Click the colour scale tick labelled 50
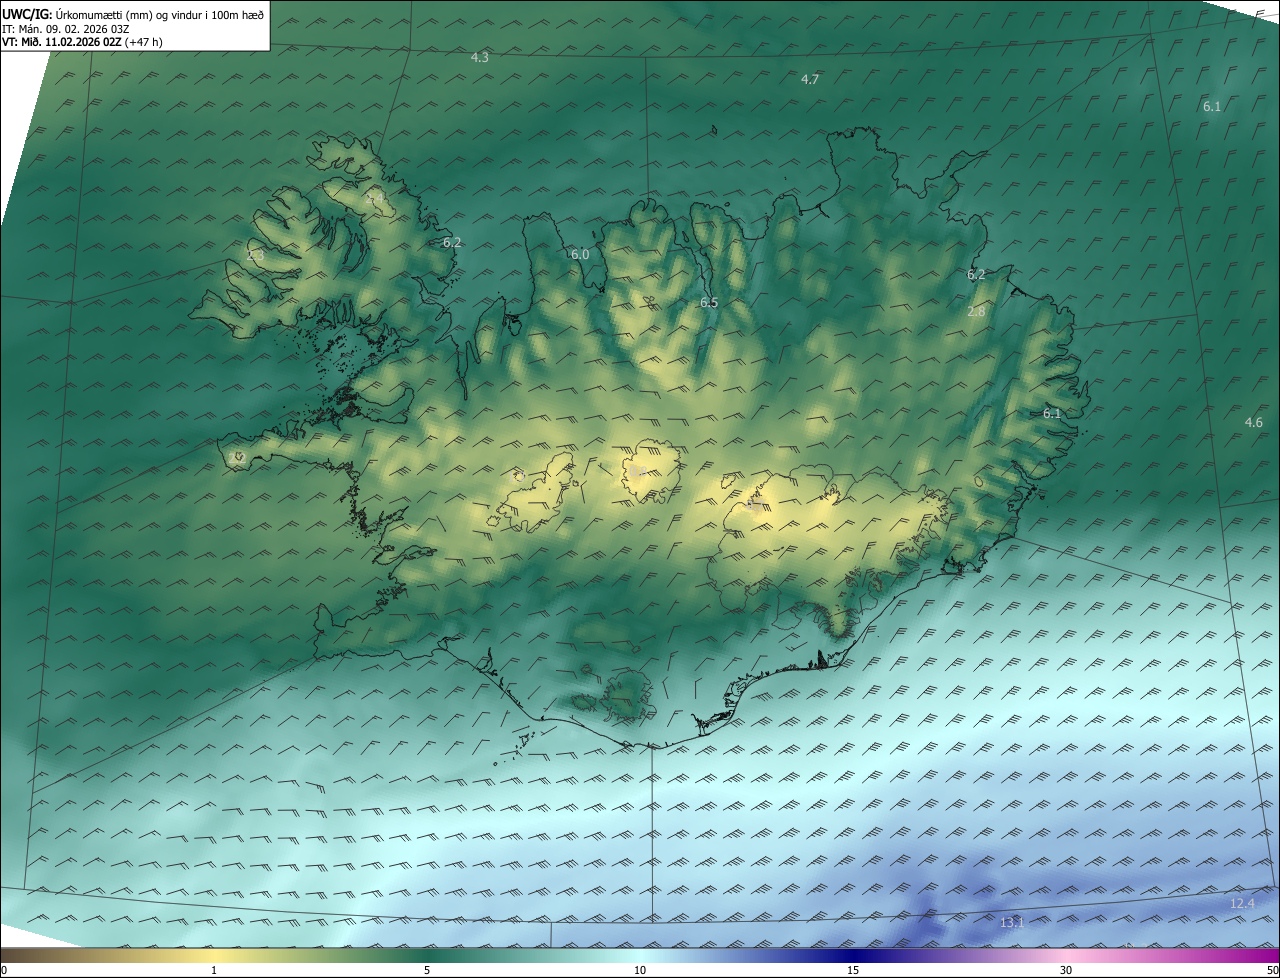The width and height of the screenshot is (1280, 978). coord(1272,970)
